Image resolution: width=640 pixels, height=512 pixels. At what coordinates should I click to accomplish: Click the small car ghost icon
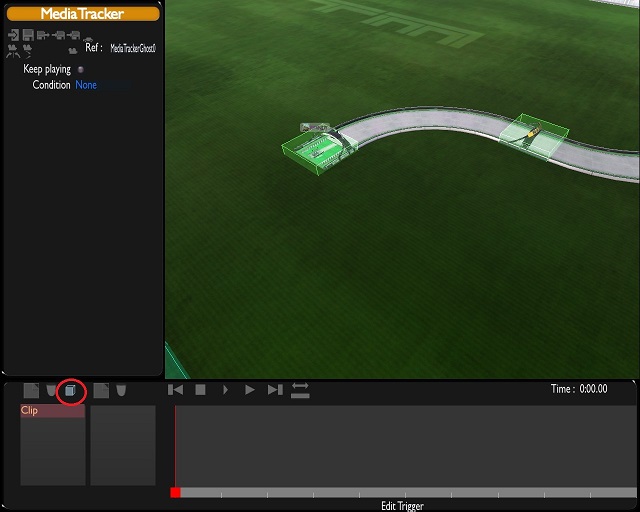tap(88, 39)
